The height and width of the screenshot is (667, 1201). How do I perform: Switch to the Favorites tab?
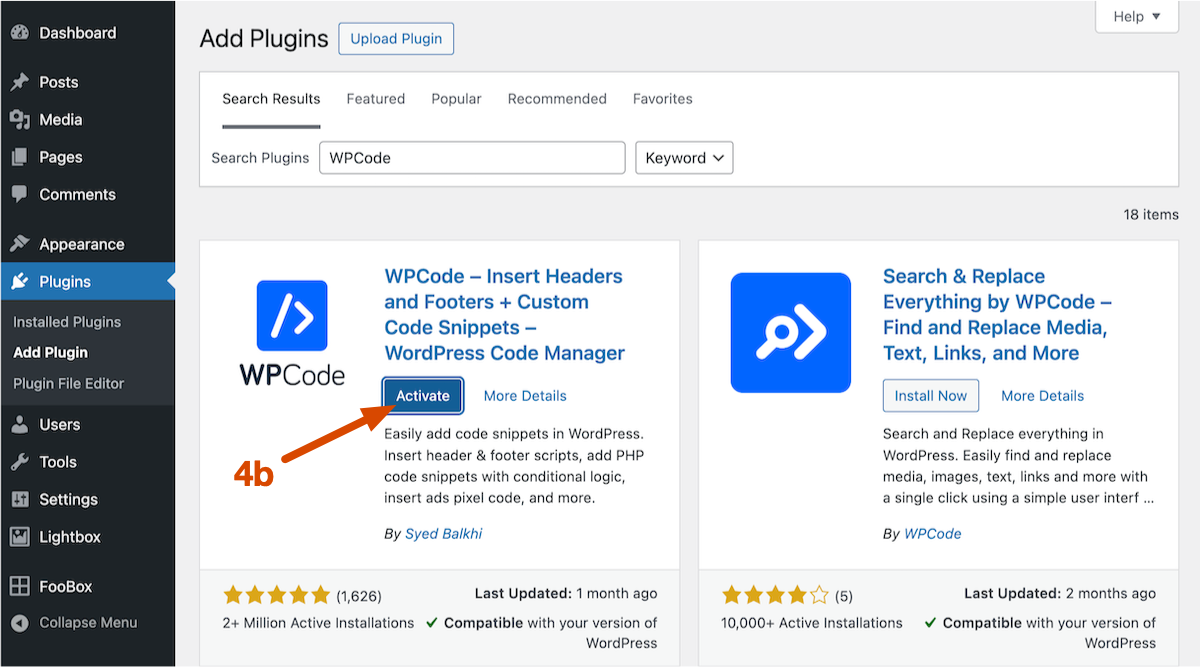(663, 99)
